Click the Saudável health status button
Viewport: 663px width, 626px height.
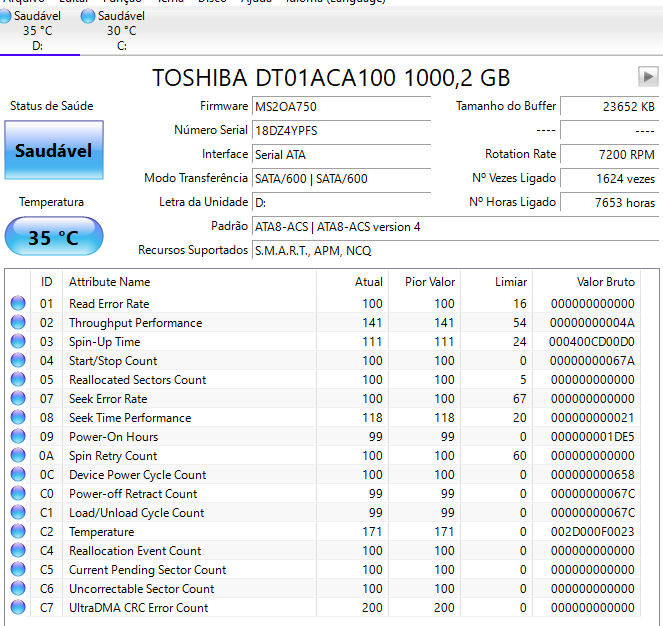pos(54,150)
